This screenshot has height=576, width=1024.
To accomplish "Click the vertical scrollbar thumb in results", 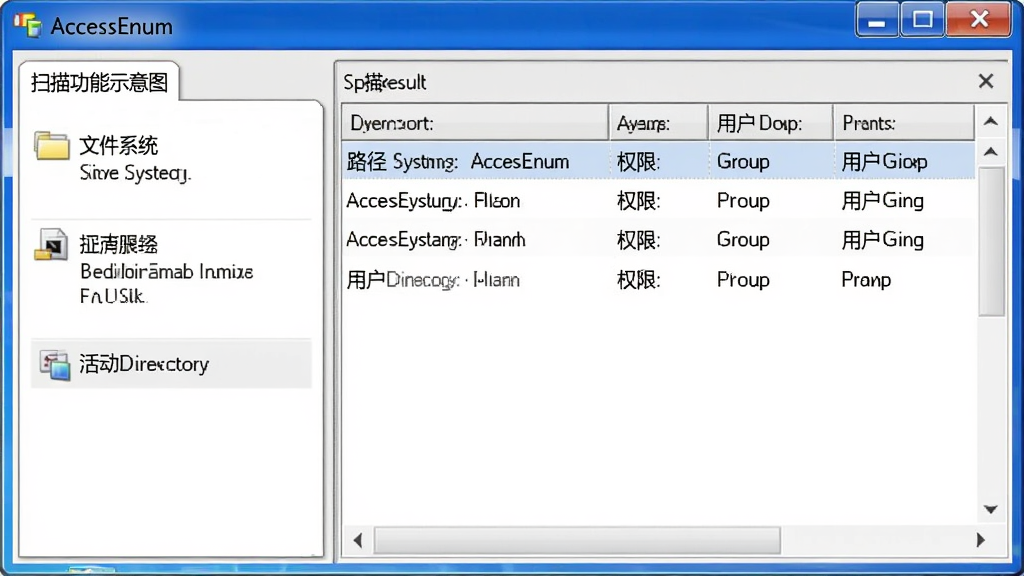I will pos(991,242).
